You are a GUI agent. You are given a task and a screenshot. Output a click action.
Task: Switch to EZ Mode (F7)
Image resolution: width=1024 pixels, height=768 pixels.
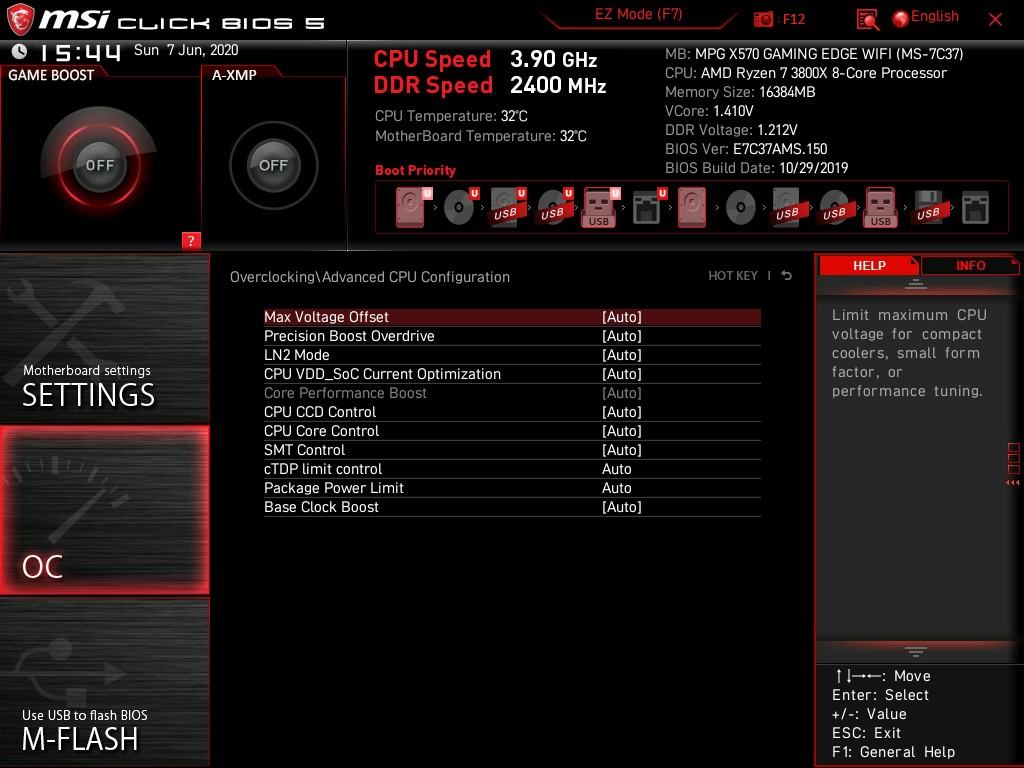[x=638, y=14]
